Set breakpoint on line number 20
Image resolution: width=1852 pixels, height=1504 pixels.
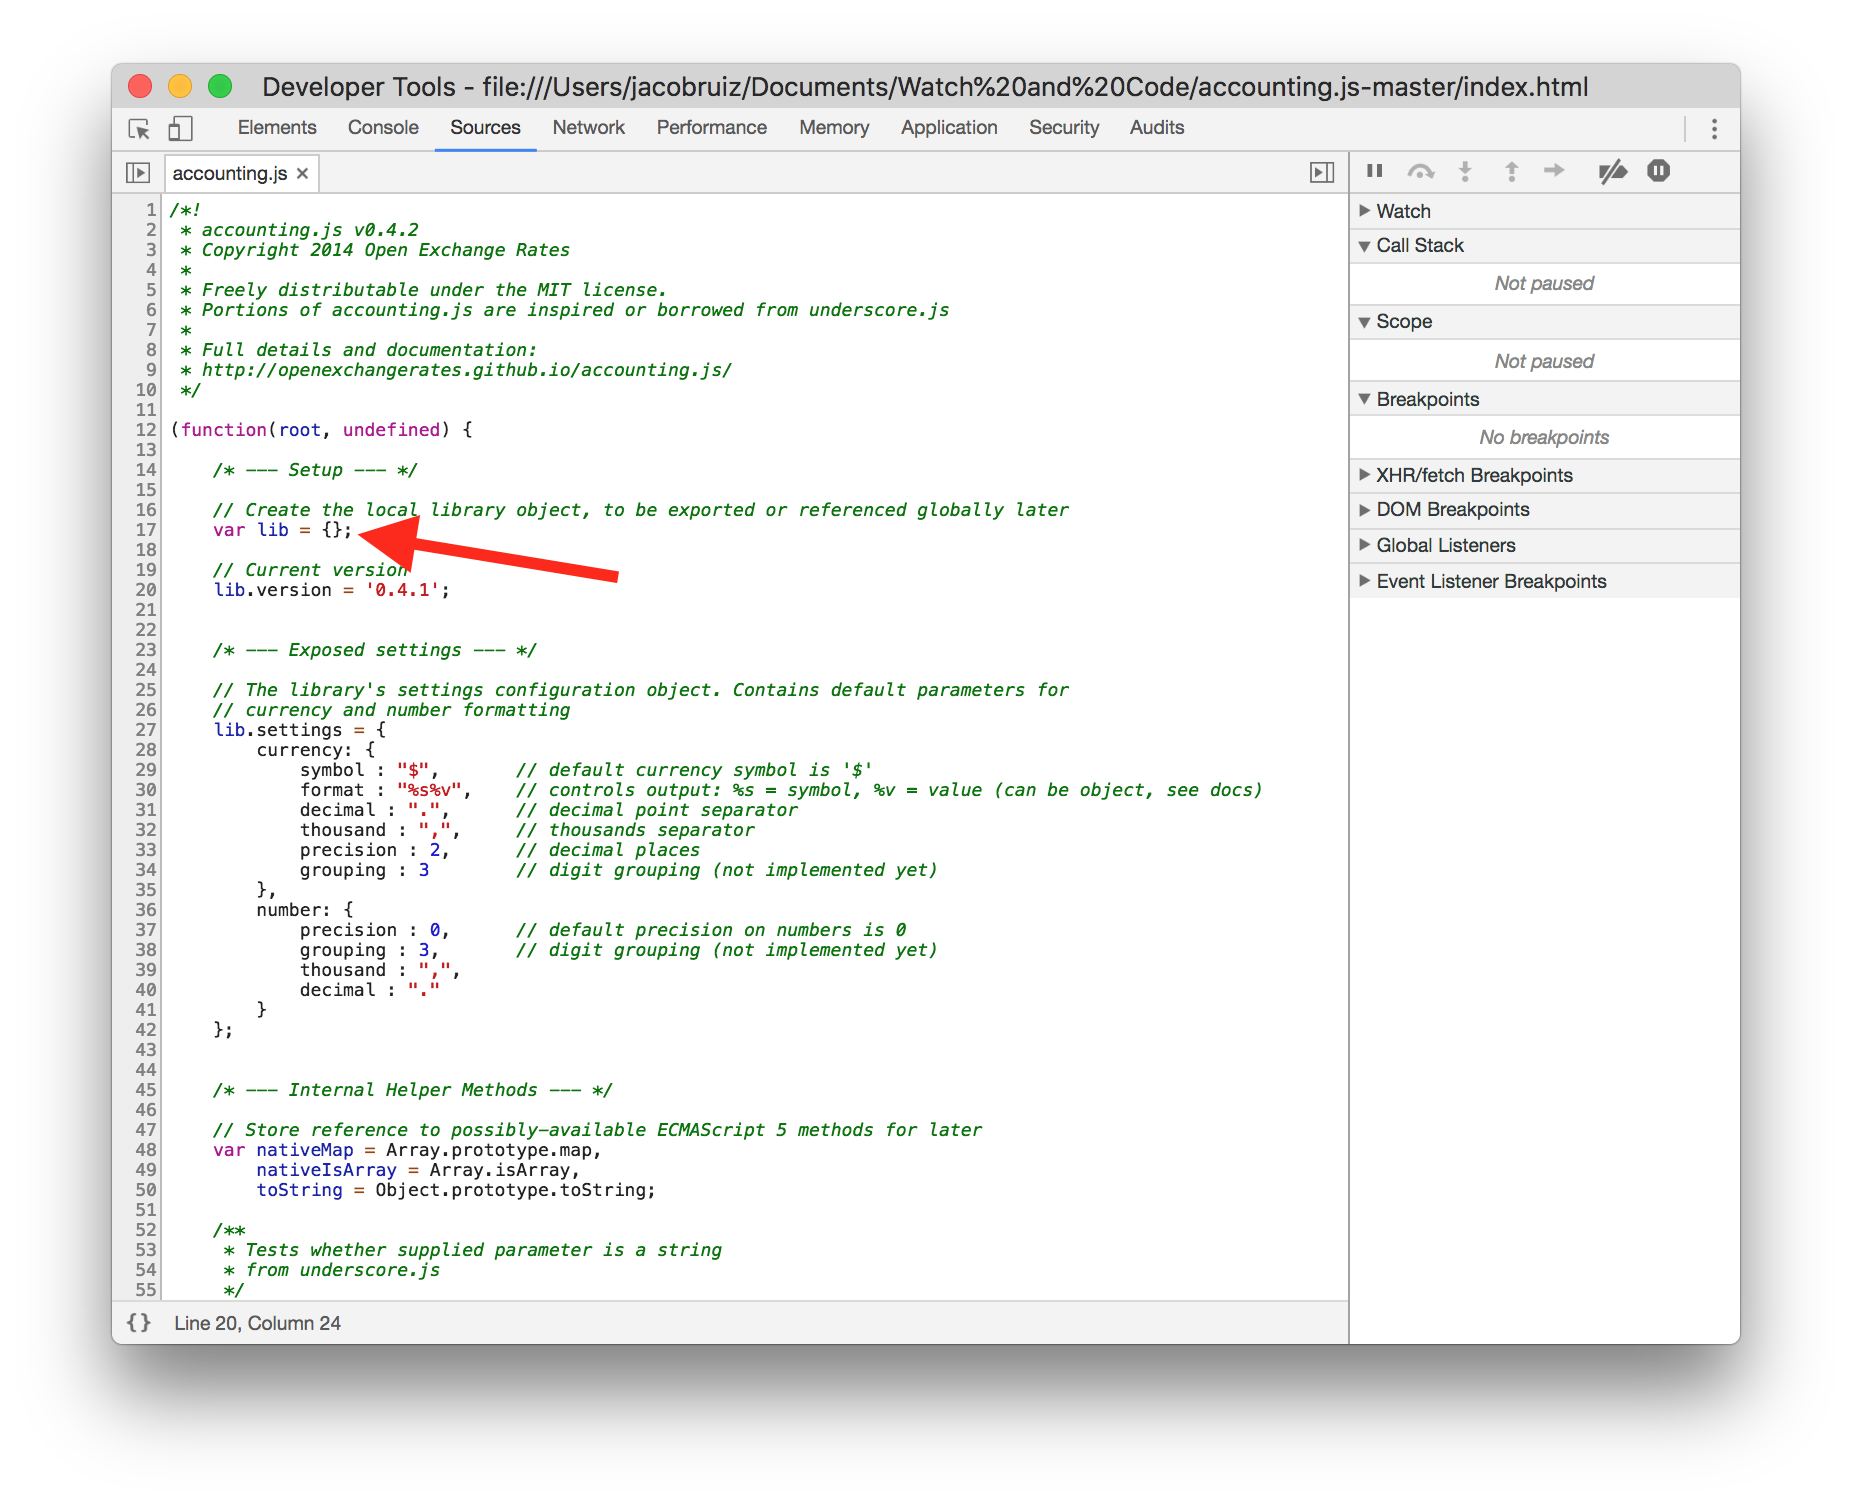coord(146,590)
